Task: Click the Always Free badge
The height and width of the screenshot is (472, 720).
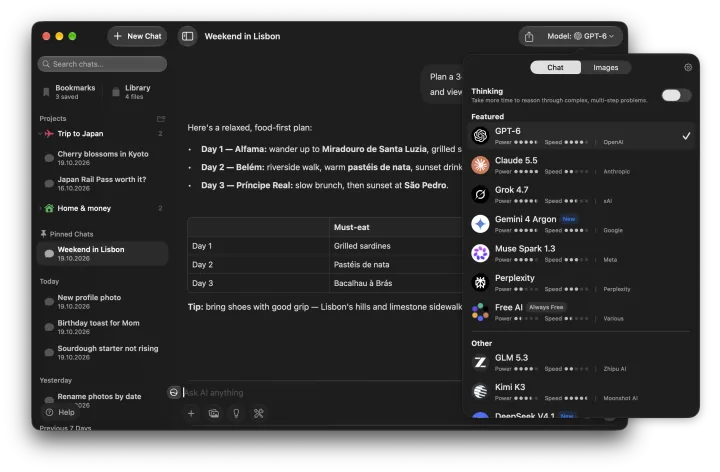Action: click(x=546, y=308)
